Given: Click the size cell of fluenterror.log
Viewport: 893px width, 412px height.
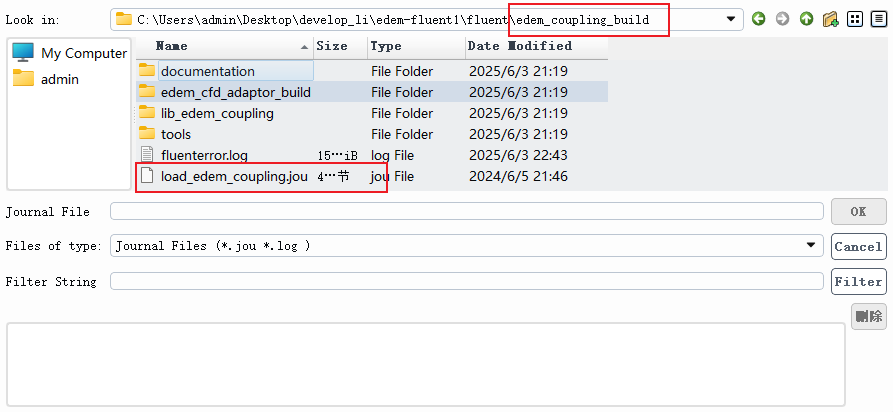Looking at the screenshot, I should 337,156.
